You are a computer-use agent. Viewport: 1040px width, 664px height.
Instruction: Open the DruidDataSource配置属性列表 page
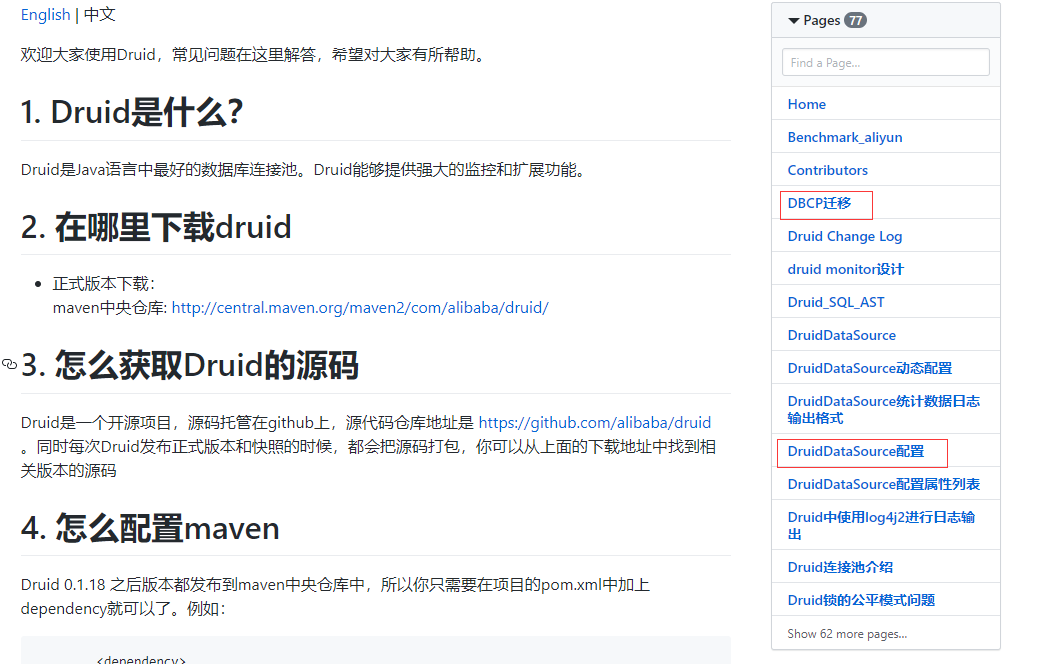click(x=883, y=484)
